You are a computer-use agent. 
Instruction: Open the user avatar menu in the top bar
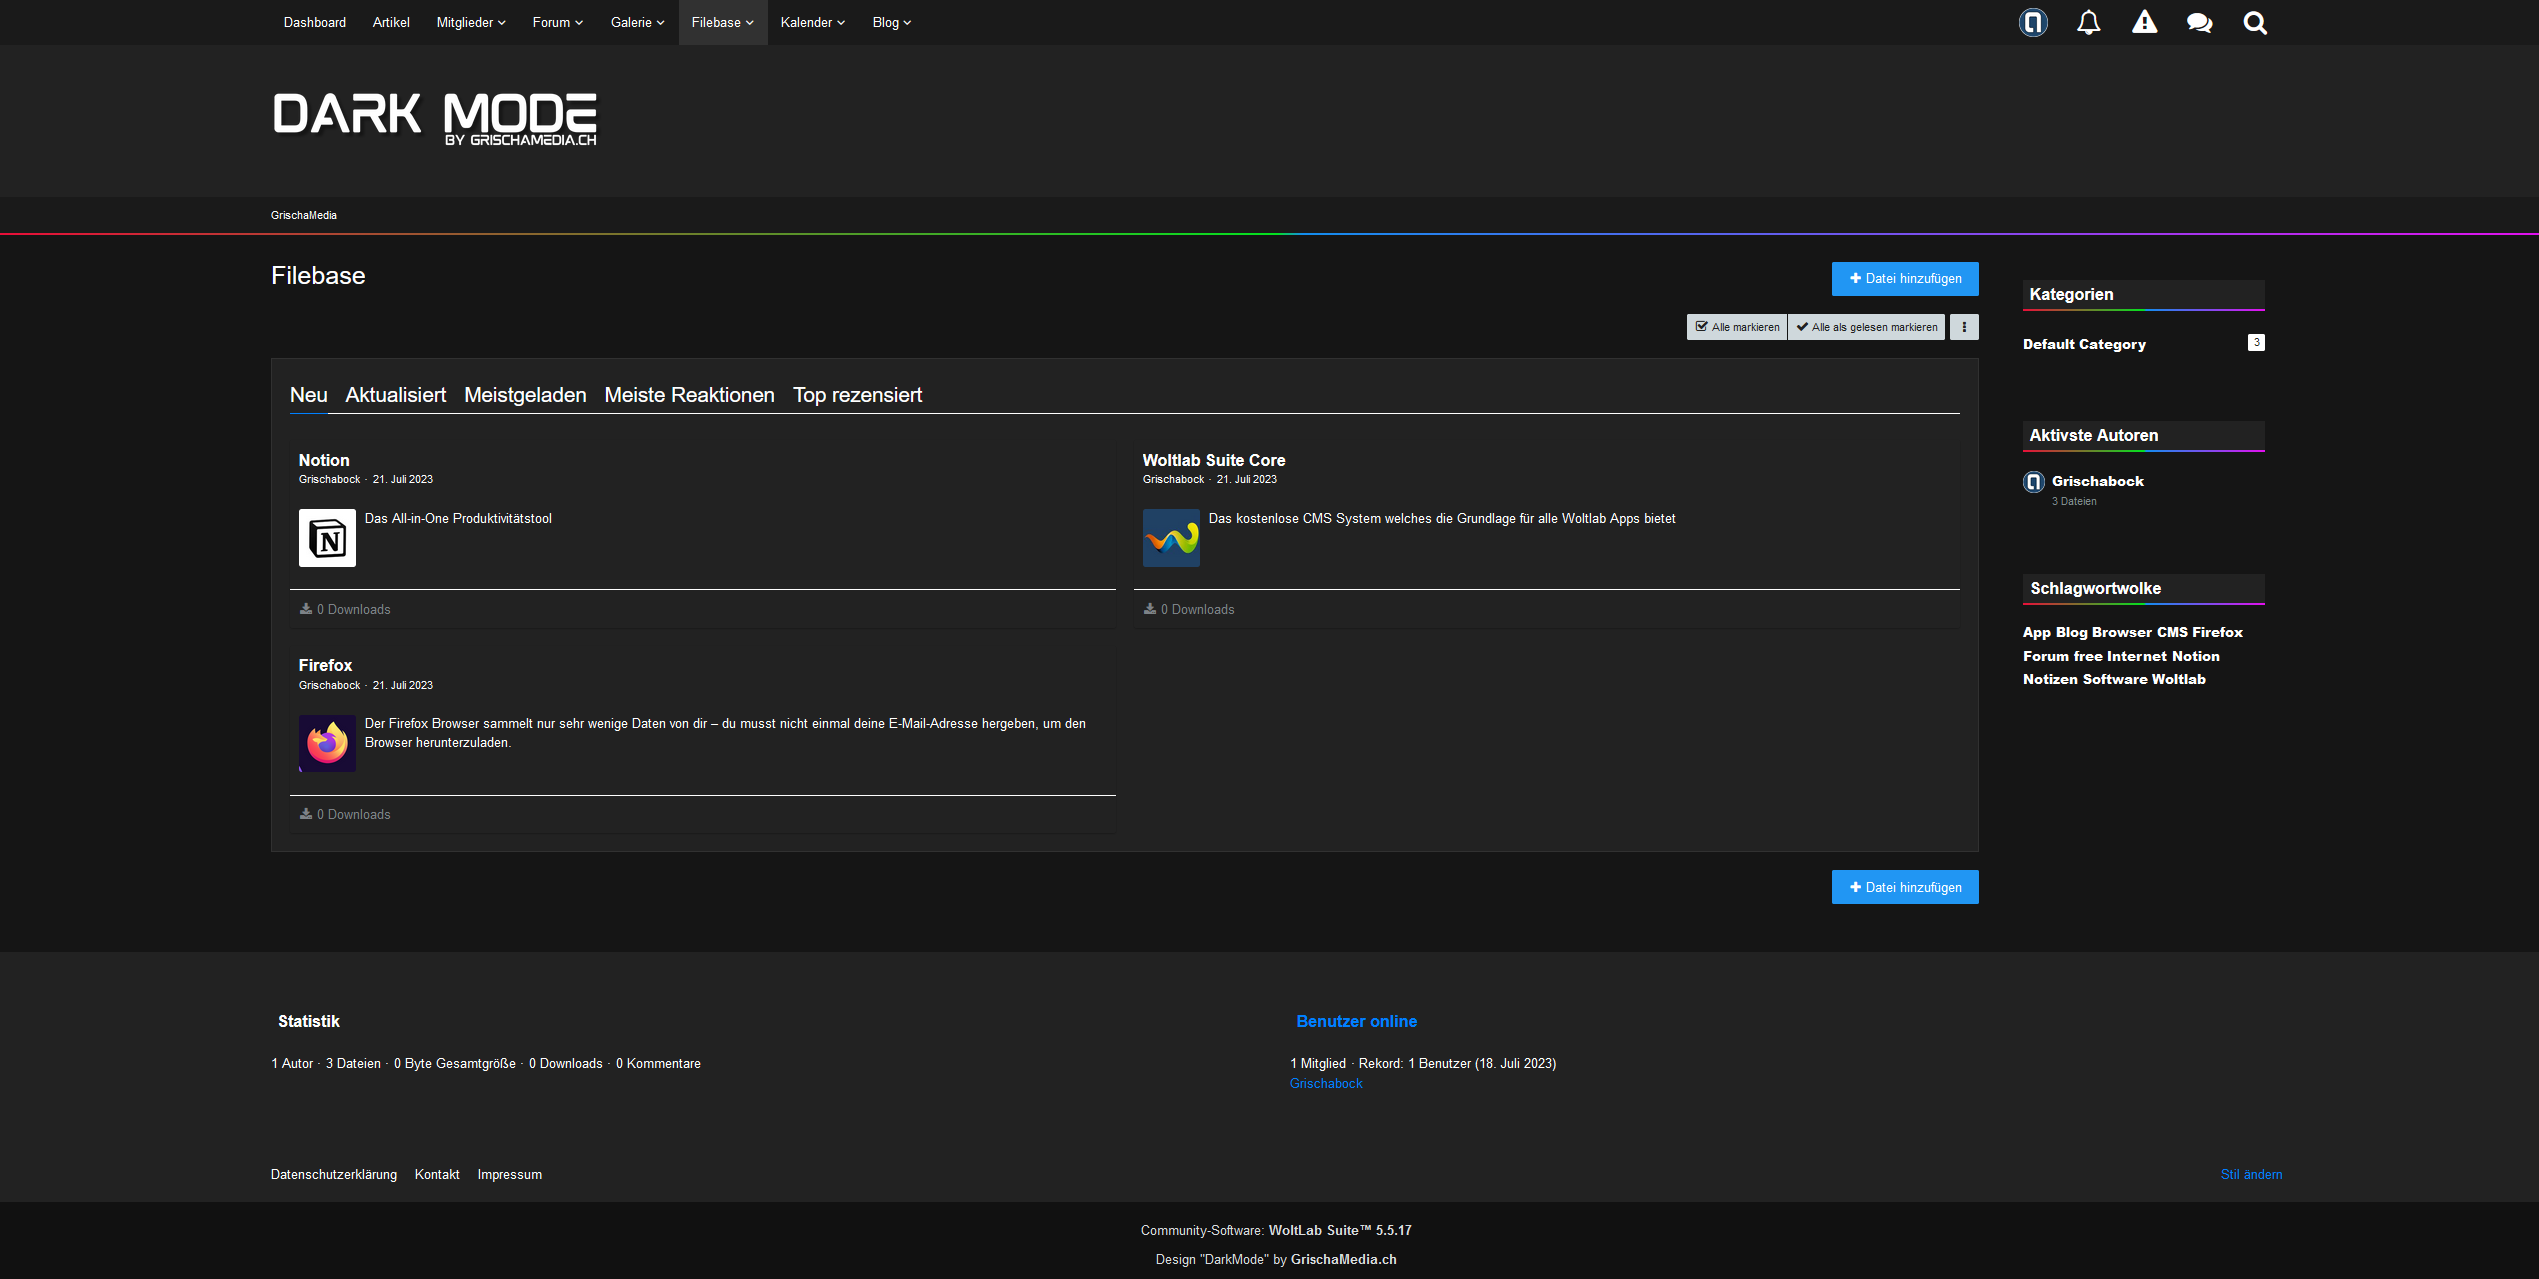2033,22
